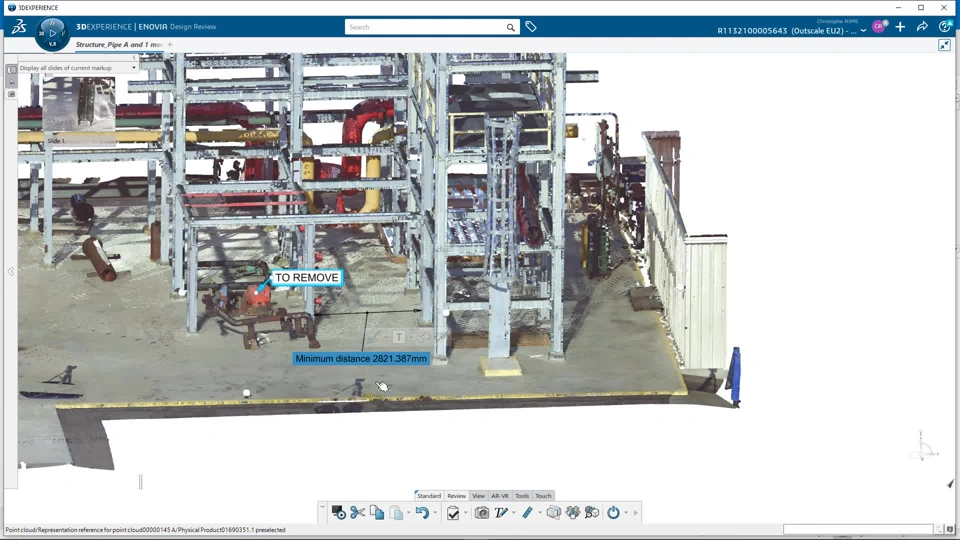Image resolution: width=960 pixels, height=540 pixels.
Task: Click the Dassault Systèmes 3DS logo
Action: click(x=18, y=27)
